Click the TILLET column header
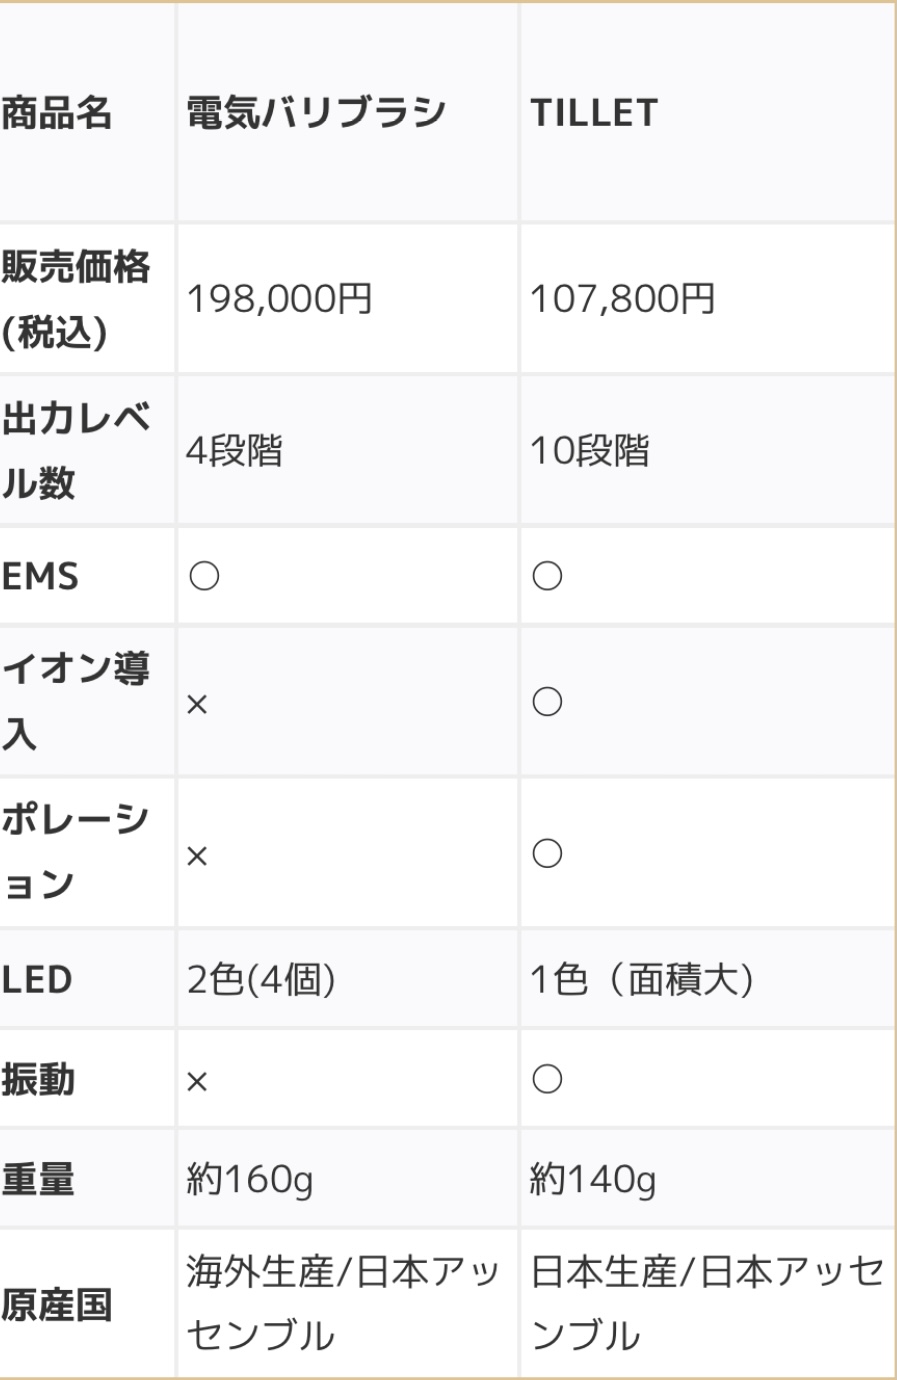 click(594, 113)
